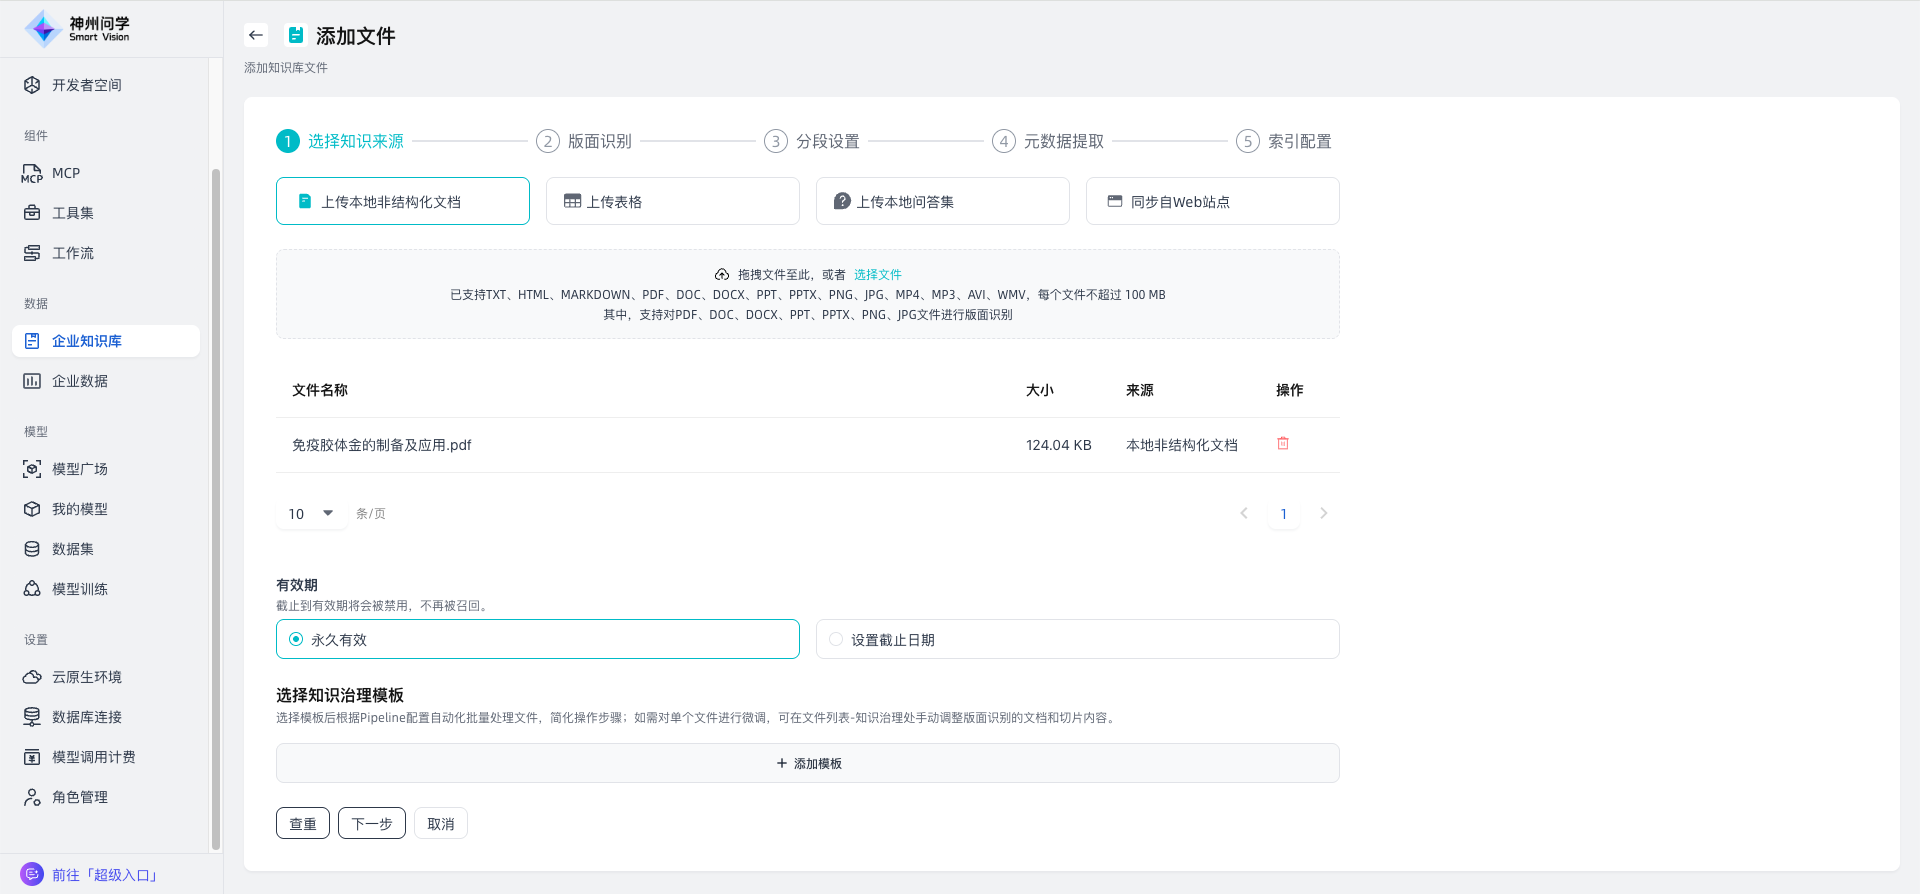Click the 选择文件 link
1920x894 pixels.
click(x=877, y=274)
